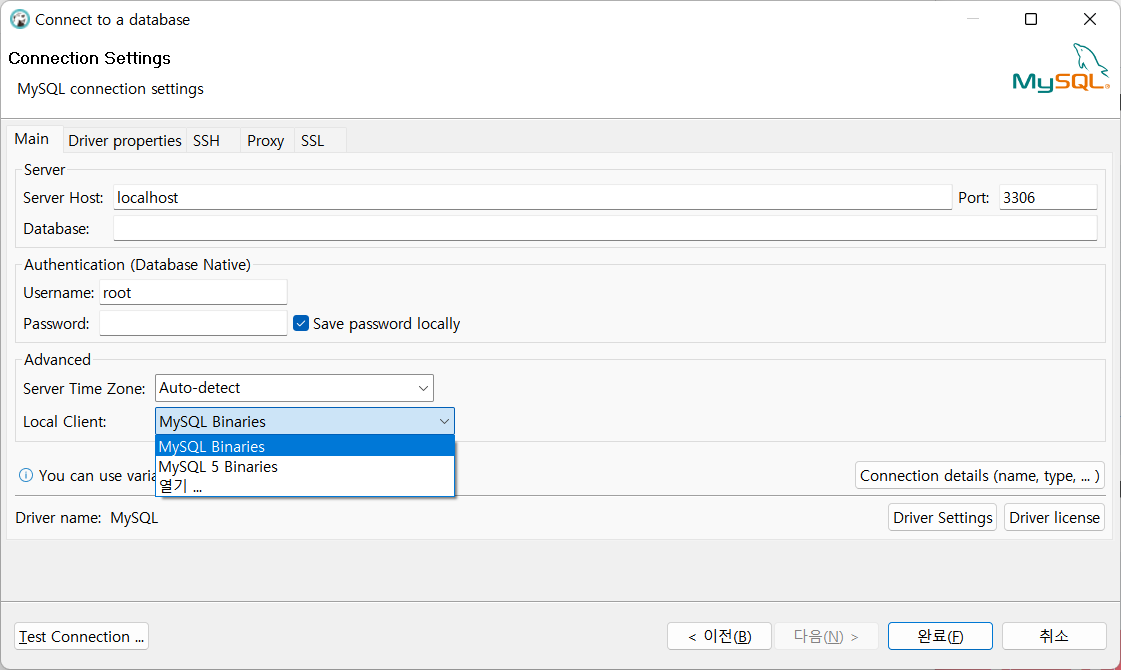
Task: View the Driver license
Action: pyautogui.click(x=1054, y=518)
